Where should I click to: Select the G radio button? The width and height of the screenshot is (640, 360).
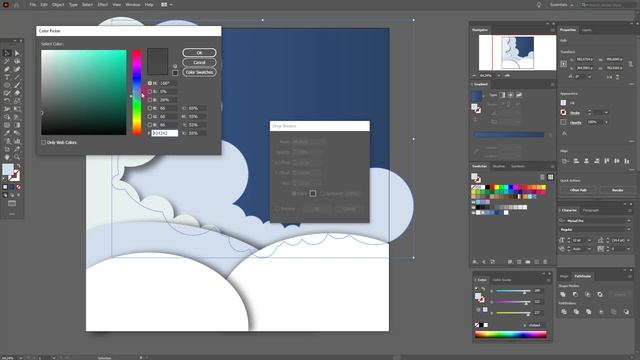click(150, 116)
